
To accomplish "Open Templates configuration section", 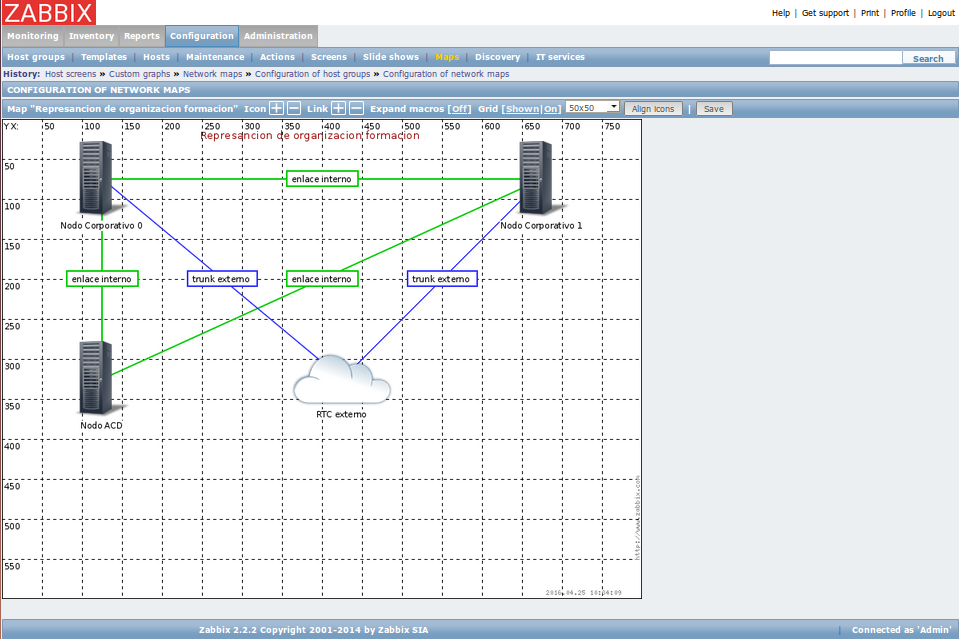I will coord(103,57).
